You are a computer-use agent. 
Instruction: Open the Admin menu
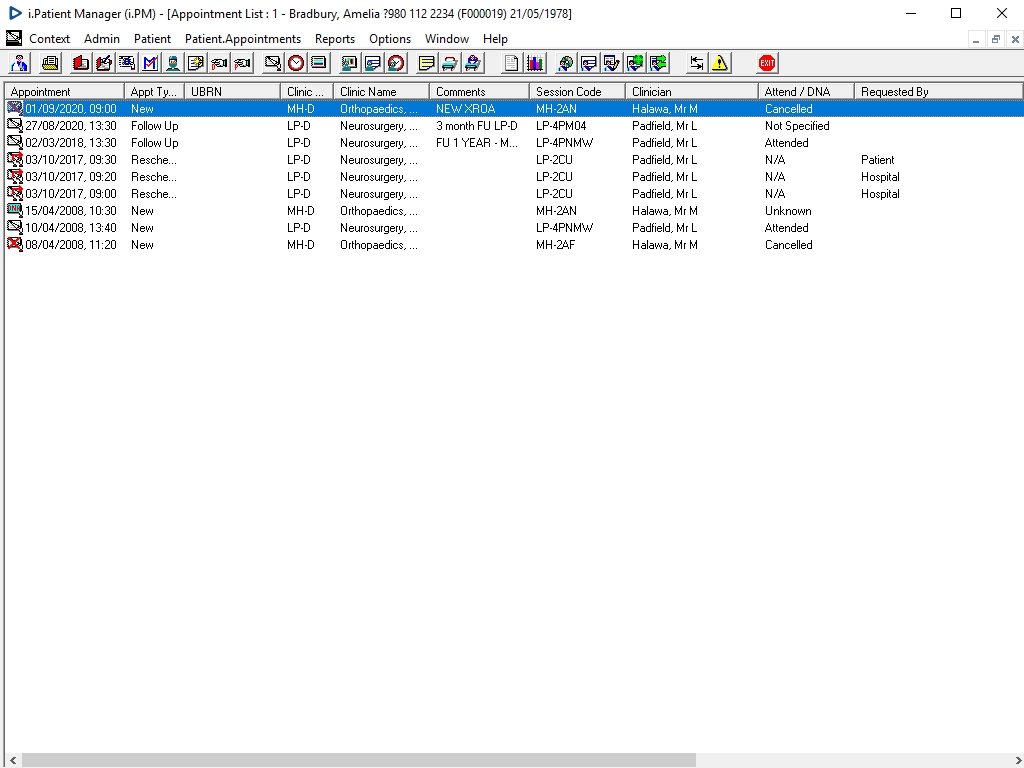102,39
